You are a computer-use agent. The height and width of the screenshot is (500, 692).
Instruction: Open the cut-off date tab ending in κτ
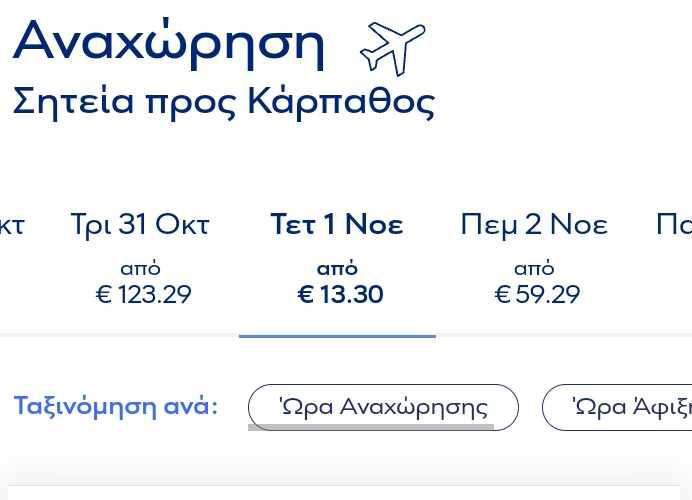(10, 225)
